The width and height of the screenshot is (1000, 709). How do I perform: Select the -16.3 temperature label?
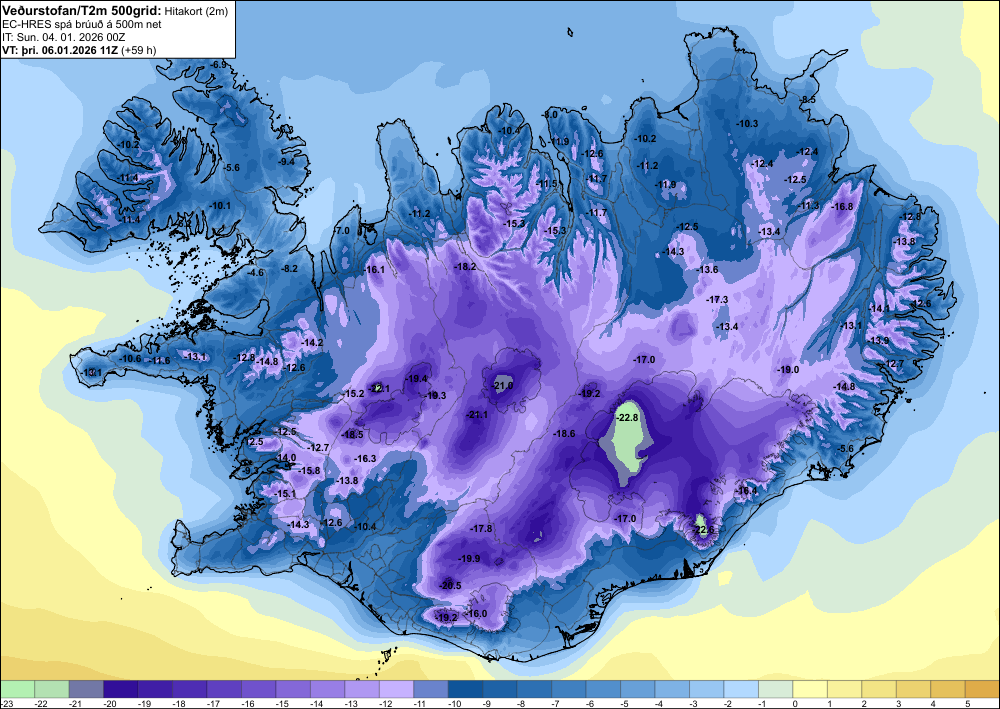pyautogui.click(x=365, y=459)
